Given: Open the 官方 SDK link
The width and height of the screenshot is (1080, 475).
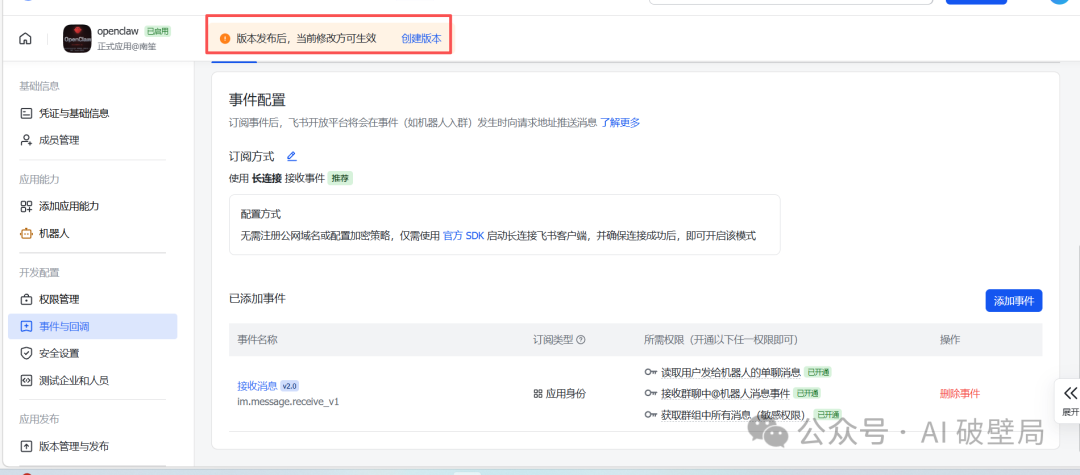Looking at the screenshot, I should 464,235.
